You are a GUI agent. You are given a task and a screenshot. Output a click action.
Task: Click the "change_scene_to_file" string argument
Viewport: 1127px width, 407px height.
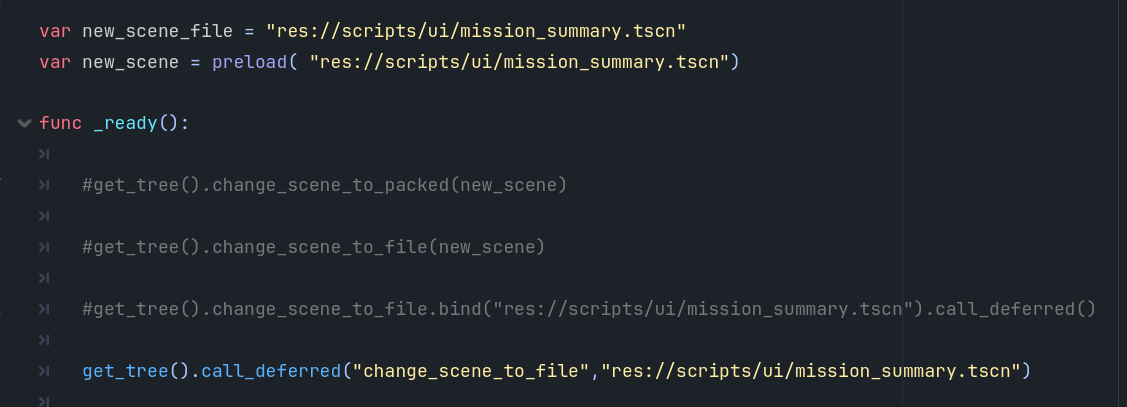coord(475,372)
